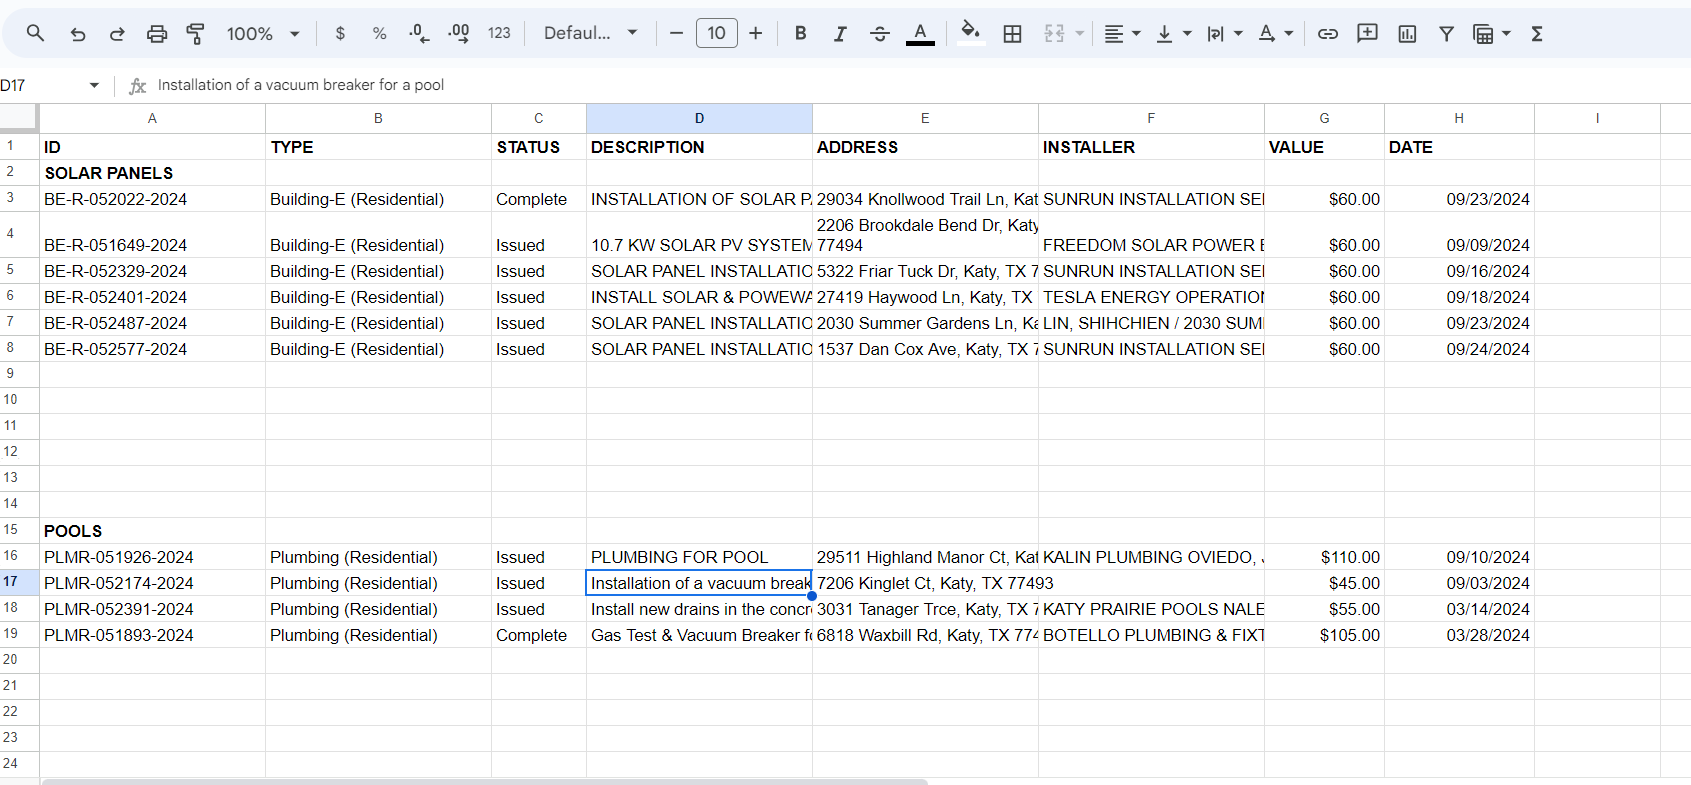Open the fill color picker
Viewport: 1691px width, 785px height.
click(x=970, y=33)
